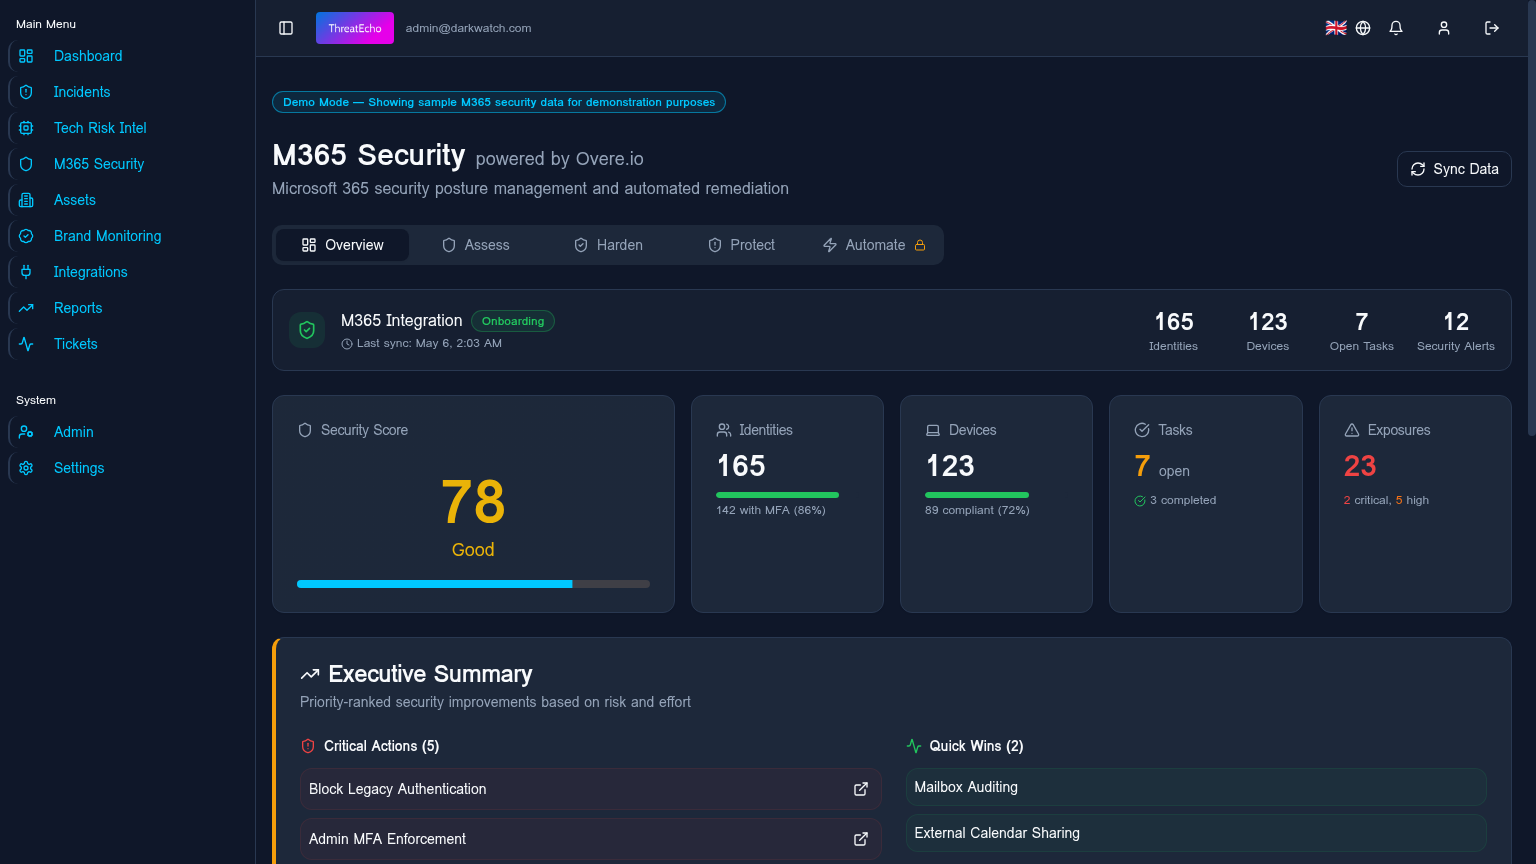Image resolution: width=1536 pixels, height=864 pixels.
Task: Click the Devices compliance progress bar
Action: click(x=977, y=495)
